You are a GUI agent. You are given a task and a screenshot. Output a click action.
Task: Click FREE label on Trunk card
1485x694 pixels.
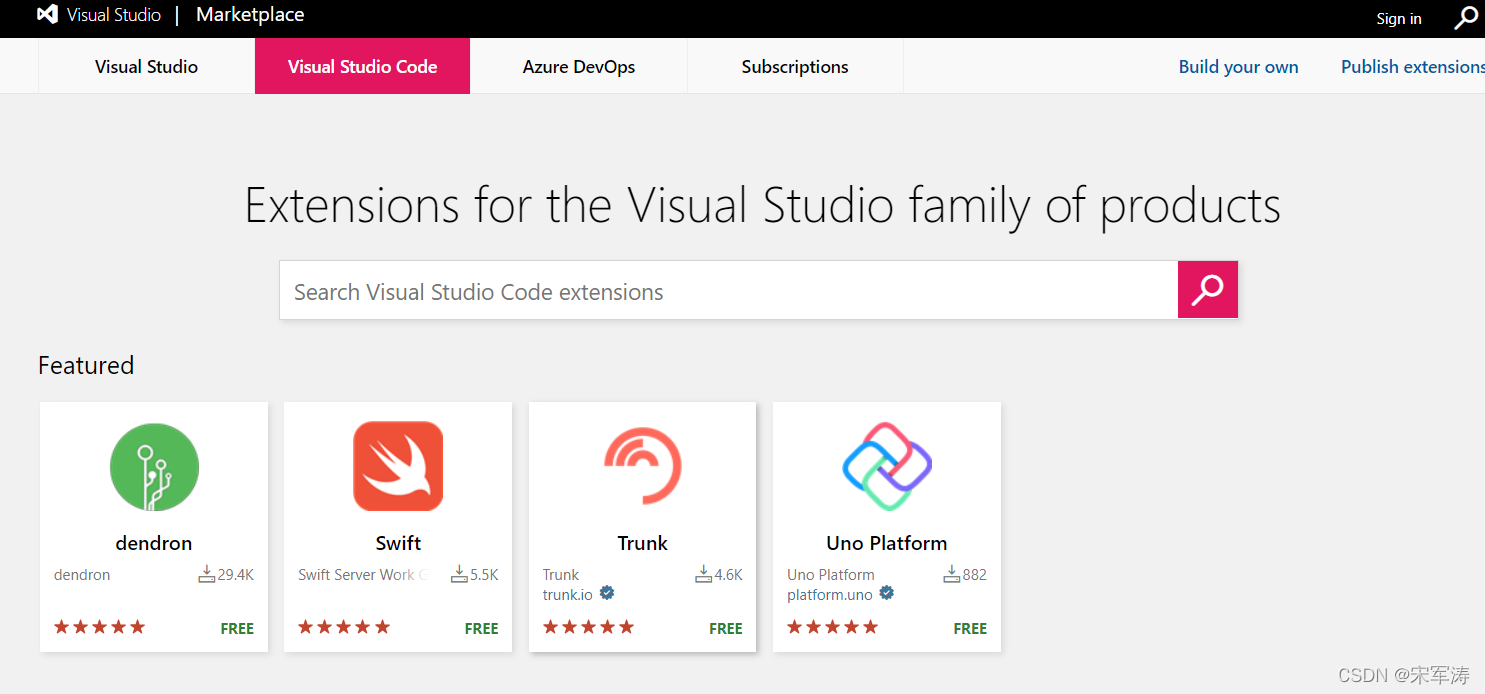coord(726,629)
